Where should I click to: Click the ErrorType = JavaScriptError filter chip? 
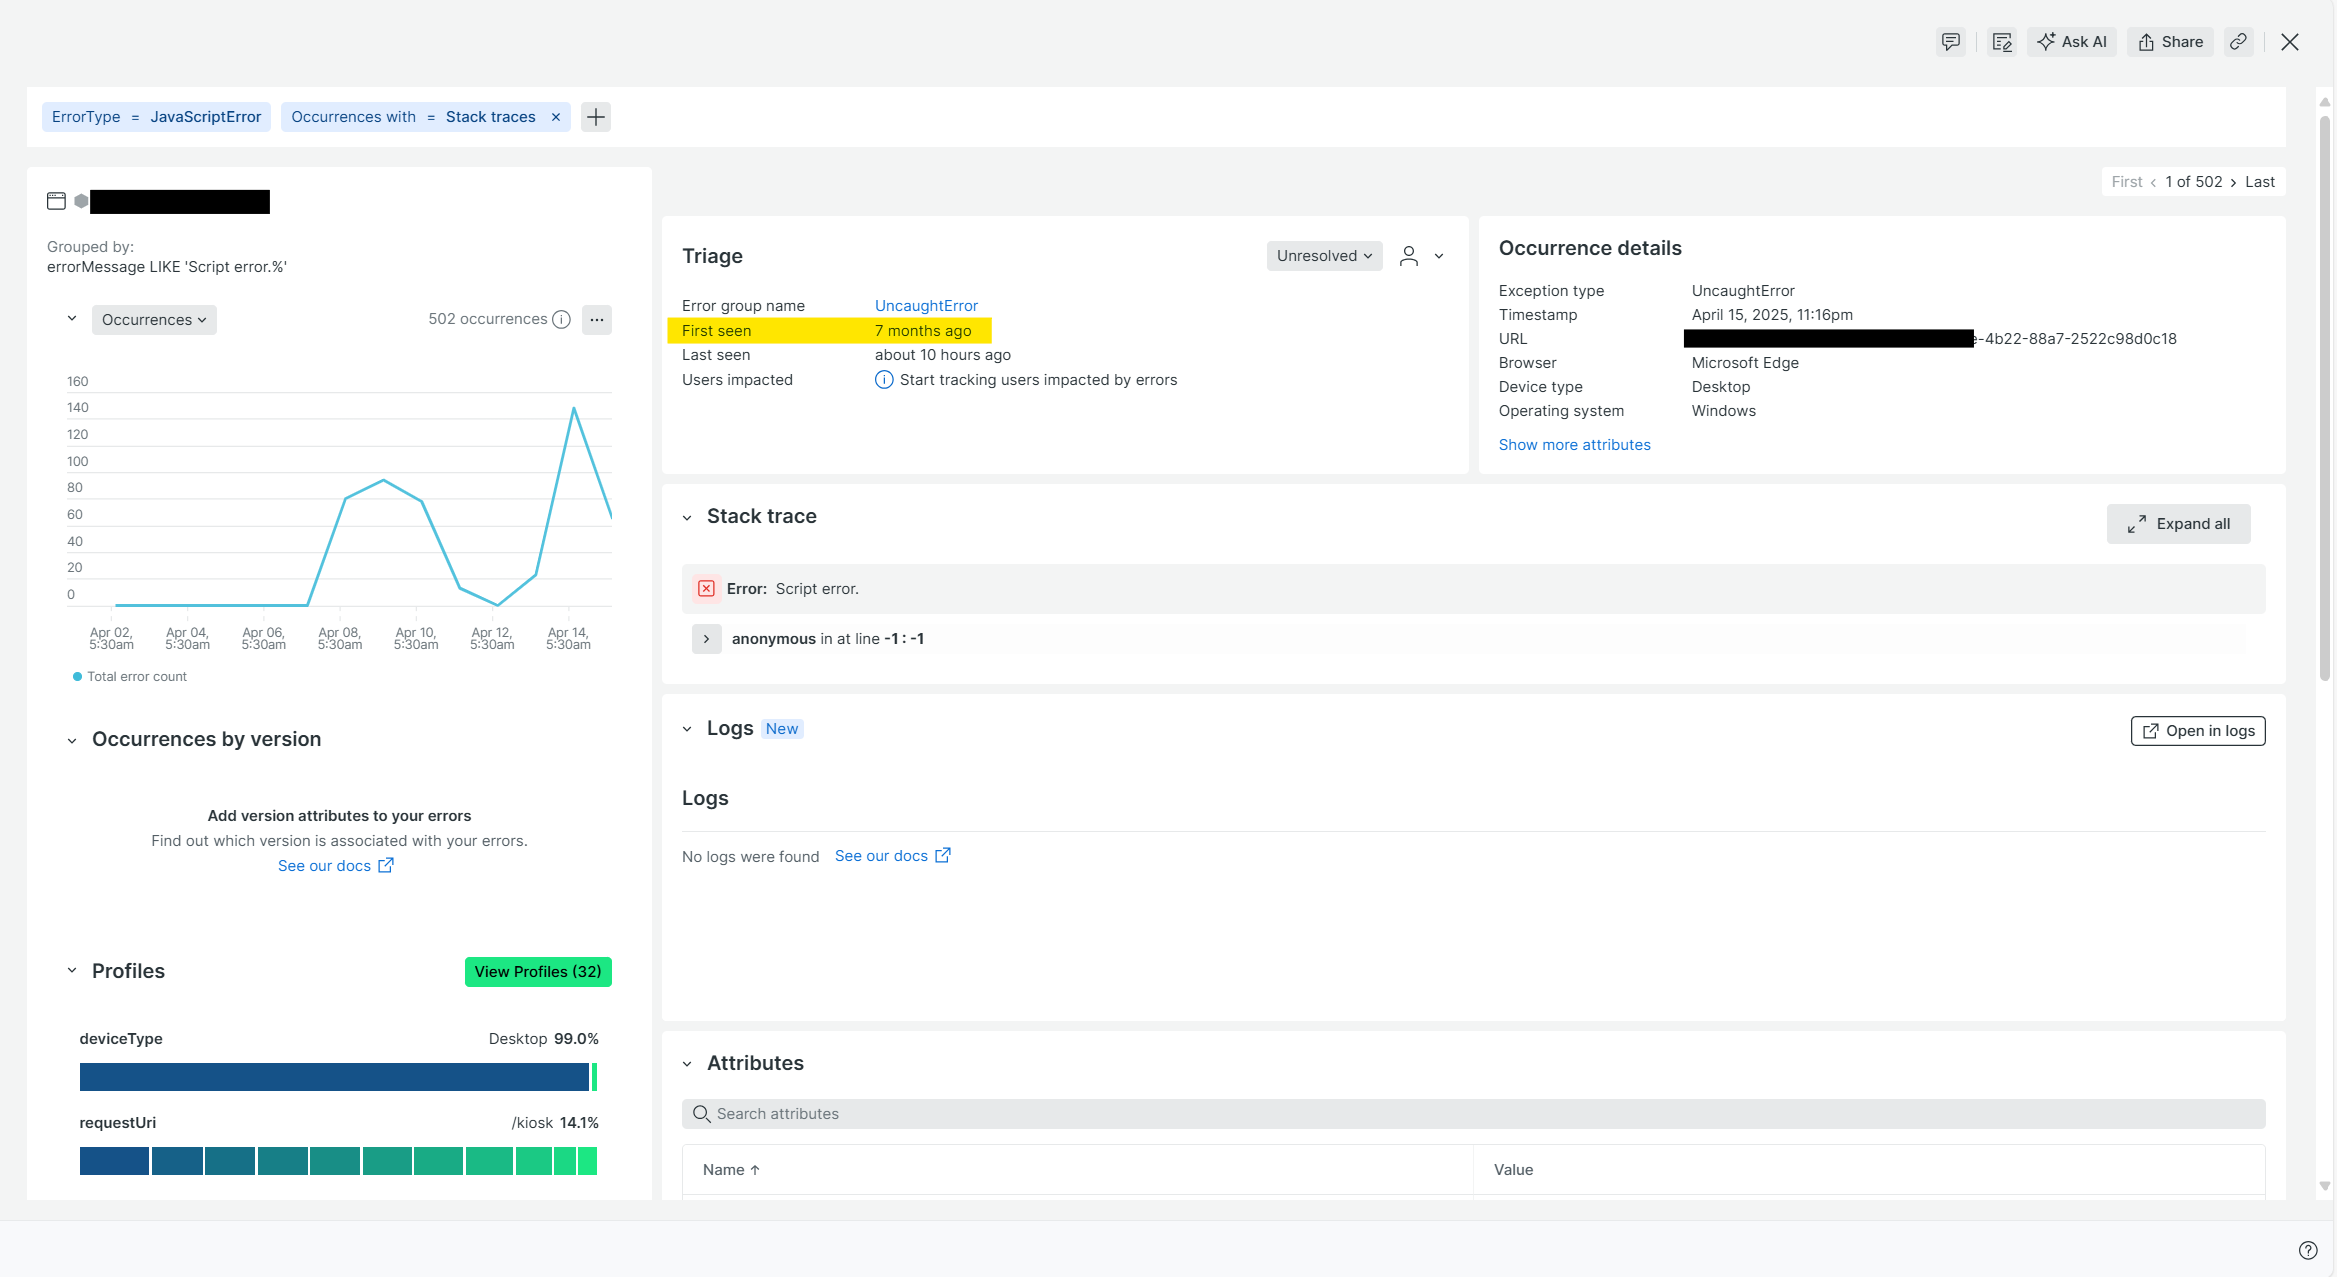coord(156,117)
